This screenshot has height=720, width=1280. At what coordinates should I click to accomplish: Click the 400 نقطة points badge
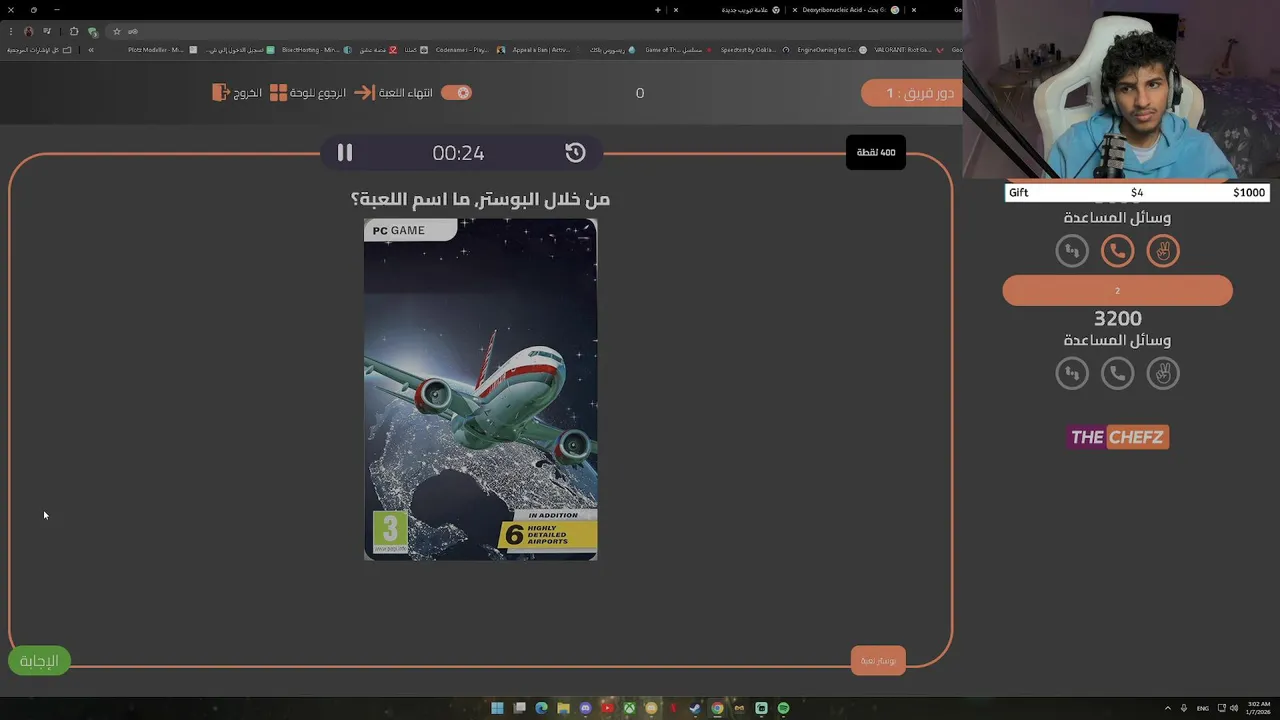(876, 152)
